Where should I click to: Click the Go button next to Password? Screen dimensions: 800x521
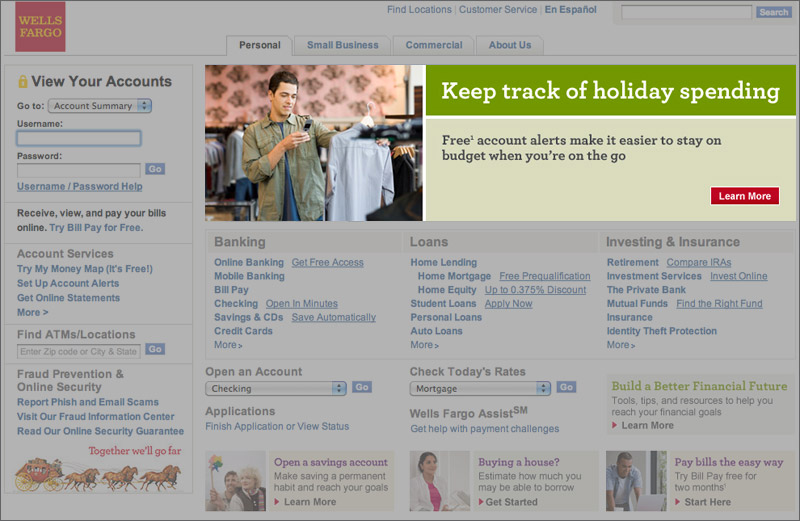point(155,169)
